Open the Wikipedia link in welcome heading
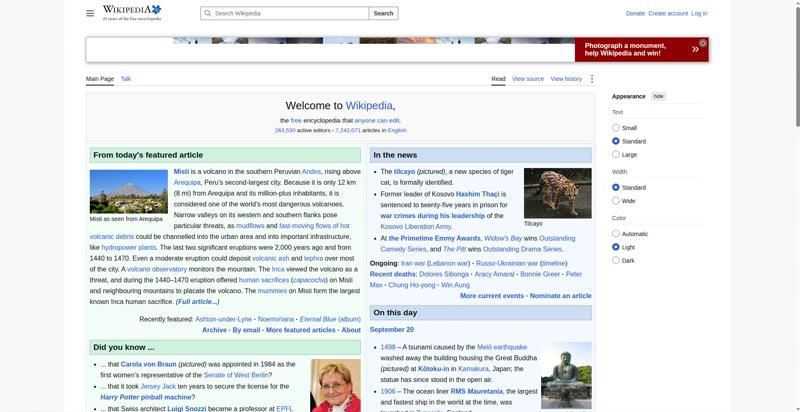Viewport: 800px width, 412px height. 369,106
